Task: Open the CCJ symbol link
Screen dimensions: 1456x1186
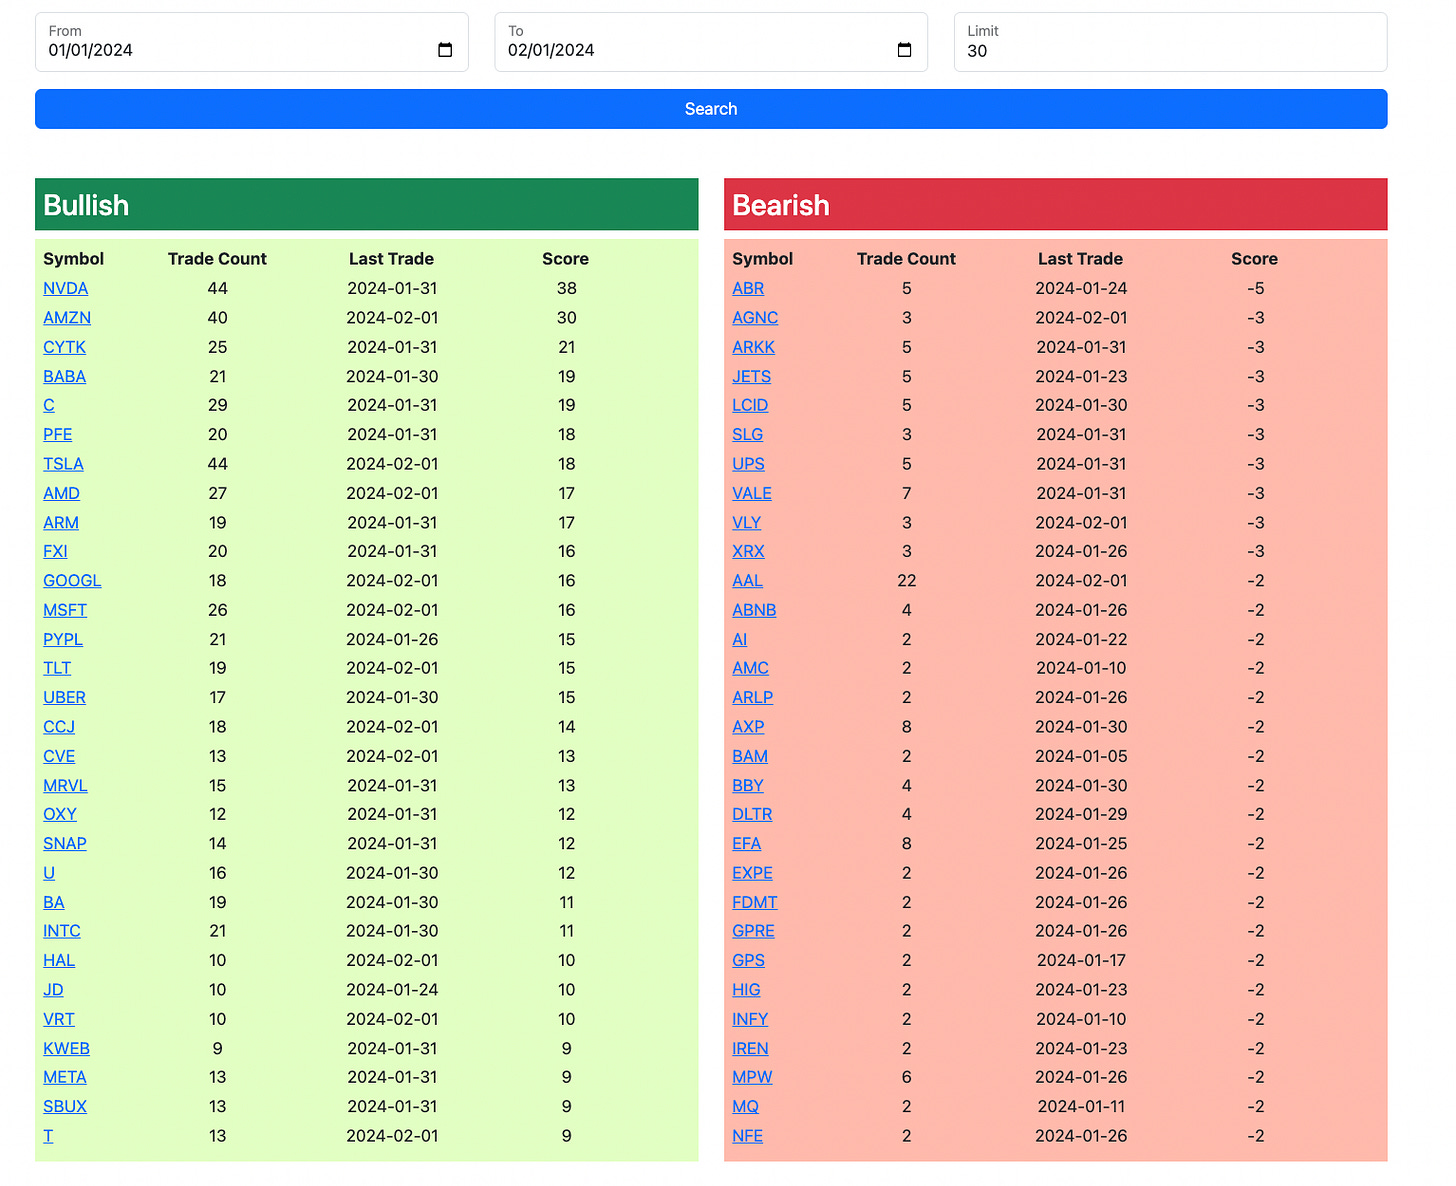Action: [x=59, y=727]
